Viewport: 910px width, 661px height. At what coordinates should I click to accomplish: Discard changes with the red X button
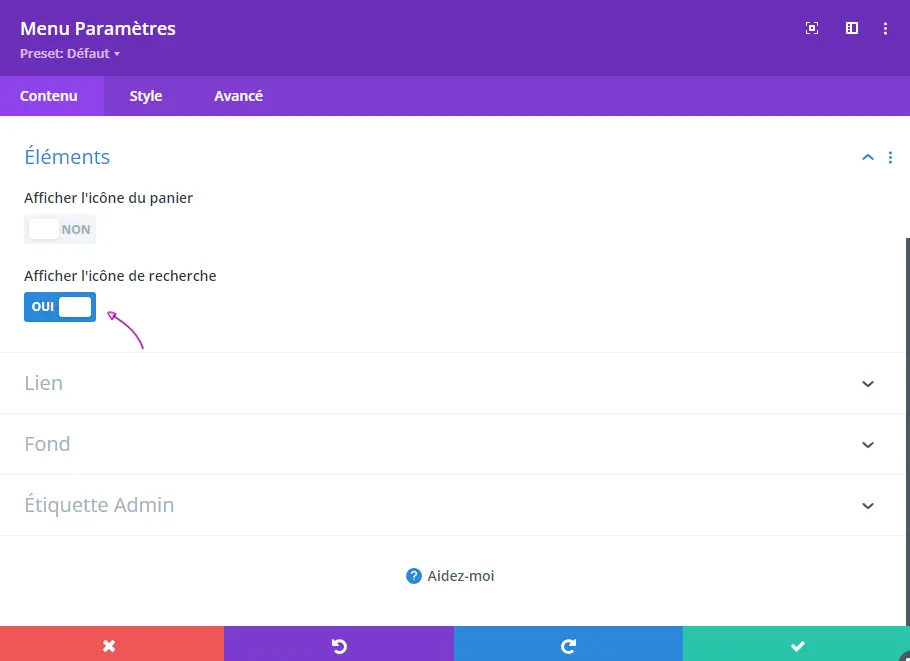click(111, 645)
